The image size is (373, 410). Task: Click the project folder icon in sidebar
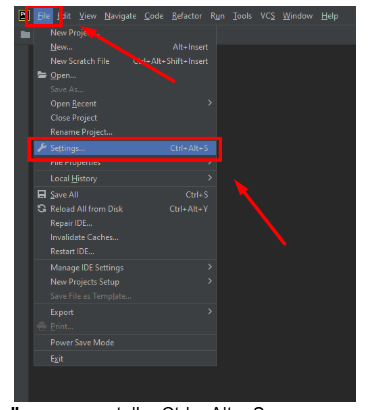[25, 35]
